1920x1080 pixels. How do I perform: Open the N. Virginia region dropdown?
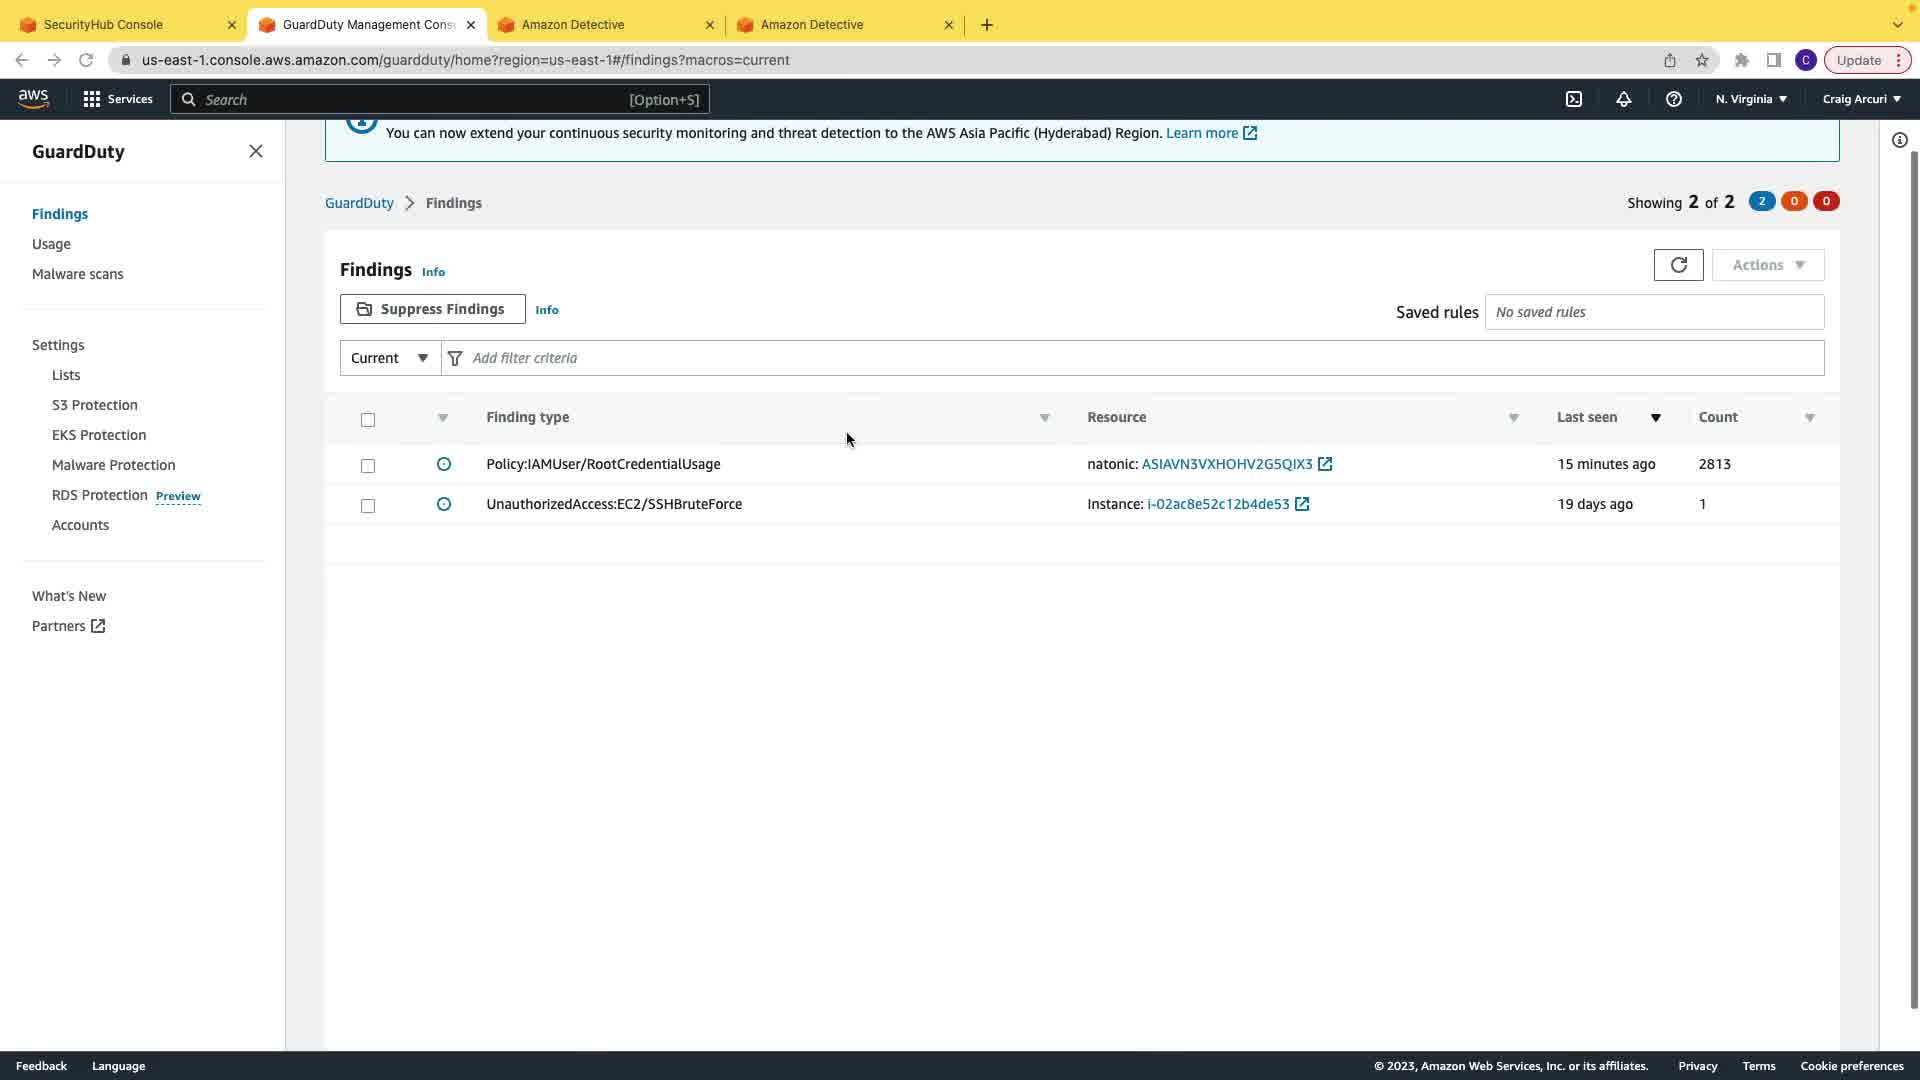point(1751,99)
